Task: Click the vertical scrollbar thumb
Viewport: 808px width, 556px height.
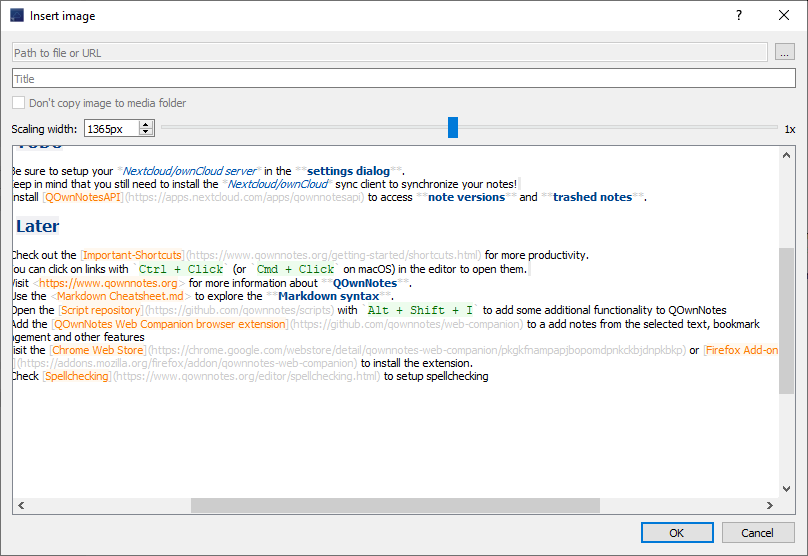Action: pyautogui.click(x=786, y=321)
